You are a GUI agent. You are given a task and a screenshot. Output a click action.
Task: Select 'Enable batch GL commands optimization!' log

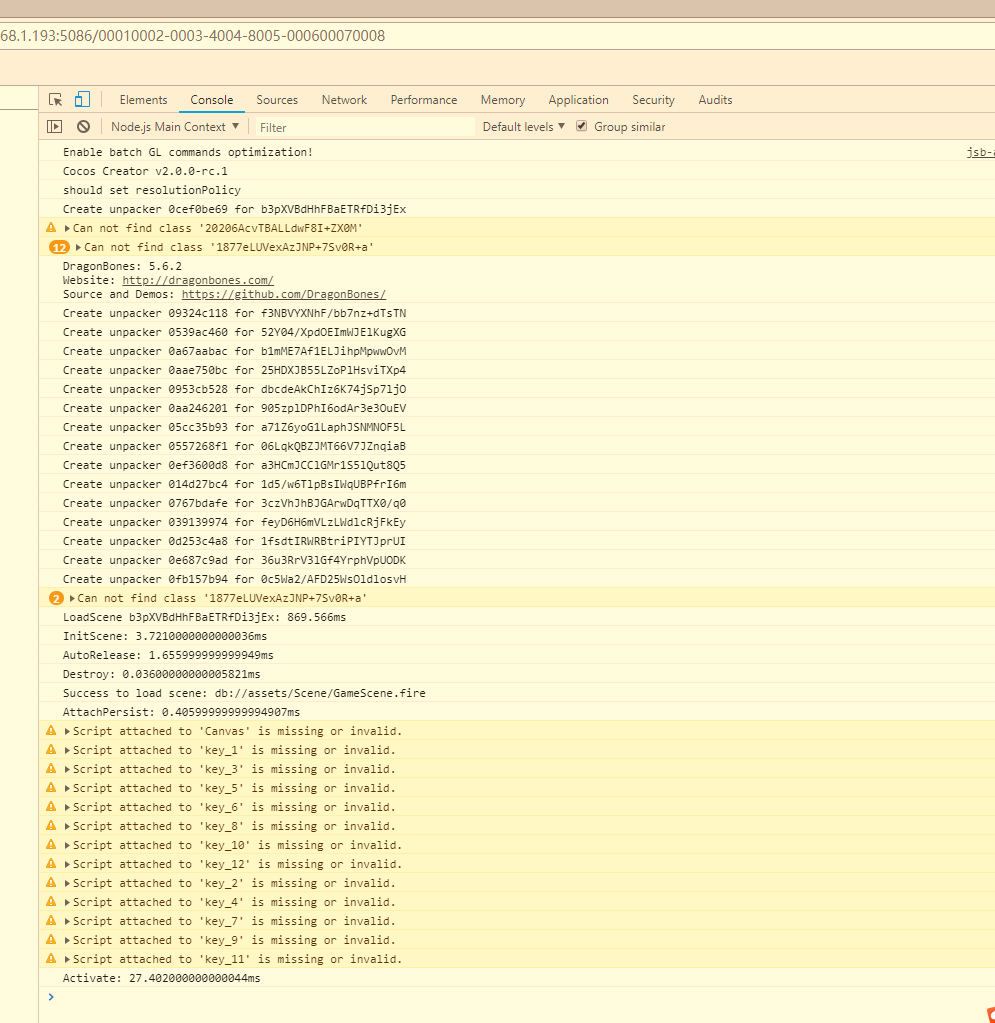pyautogui.click(x=188, y=152)
